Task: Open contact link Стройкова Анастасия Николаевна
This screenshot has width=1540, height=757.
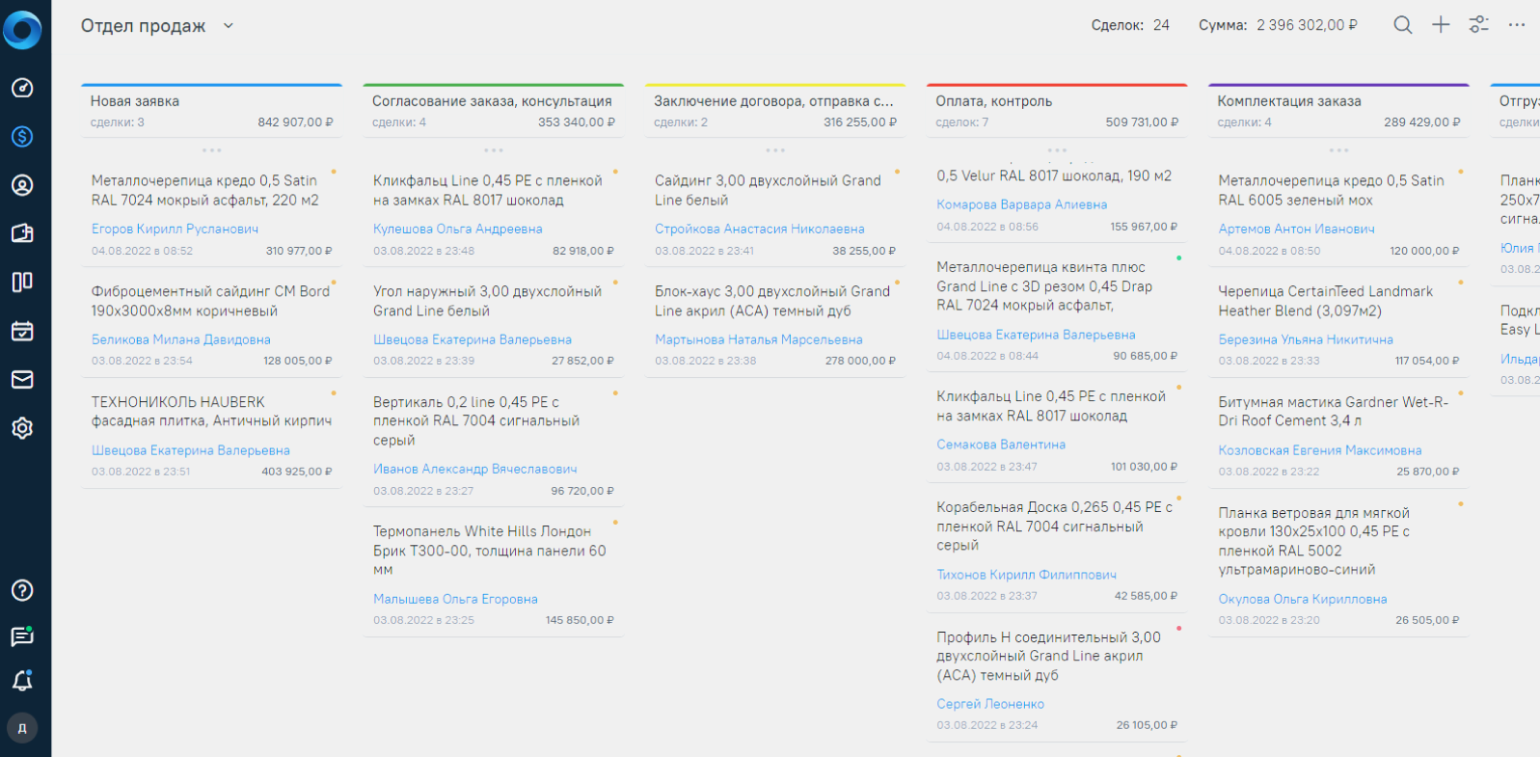Action: 759,229
